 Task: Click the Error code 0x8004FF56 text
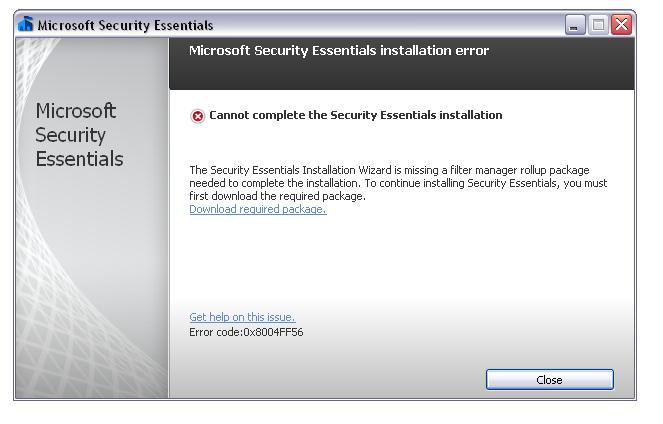click(246, 332)
